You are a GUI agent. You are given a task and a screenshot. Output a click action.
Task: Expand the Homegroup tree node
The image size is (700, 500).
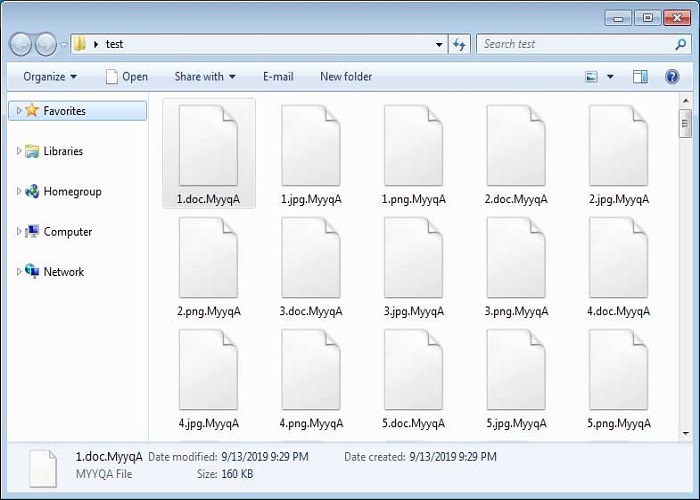(18, 191)
